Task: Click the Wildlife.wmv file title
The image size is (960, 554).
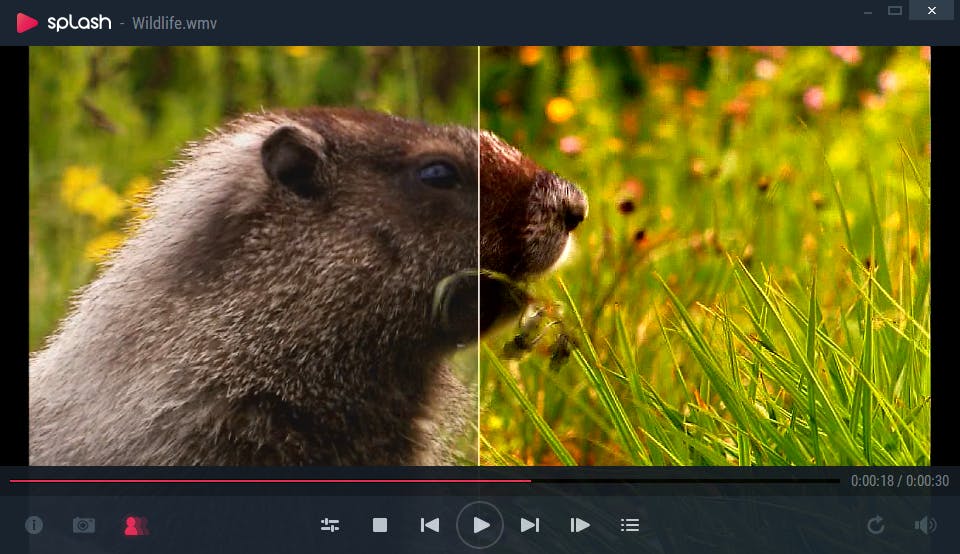Action: coord(174,23)
